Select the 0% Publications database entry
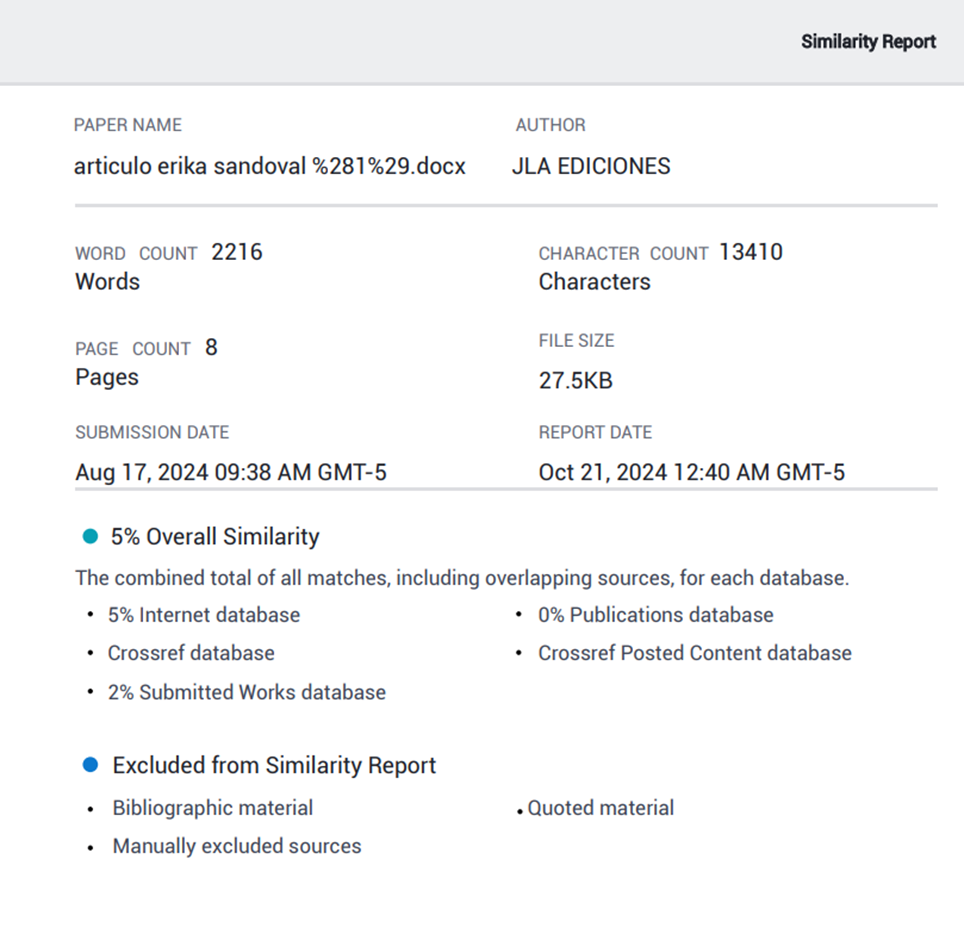Image resolution: width=964 pixels, height=940 pixels. 655,615
